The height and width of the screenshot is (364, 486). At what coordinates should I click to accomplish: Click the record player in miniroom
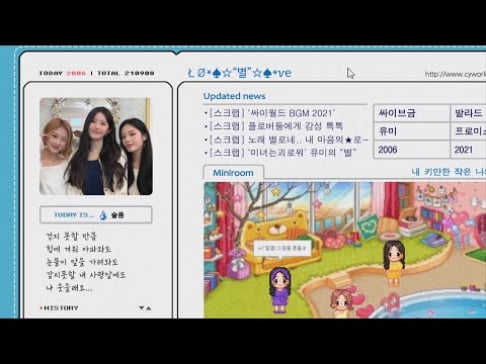411,220
